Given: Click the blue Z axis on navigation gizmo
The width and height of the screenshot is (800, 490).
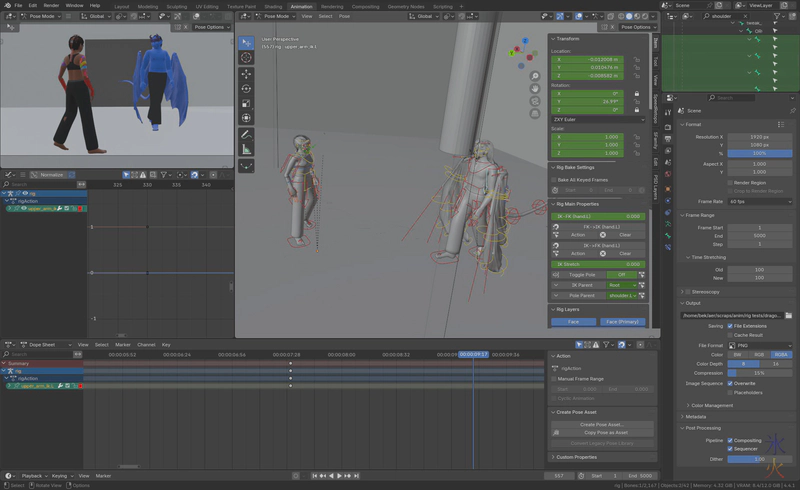Looking at the screenshot, I should (x=525, y=41).
